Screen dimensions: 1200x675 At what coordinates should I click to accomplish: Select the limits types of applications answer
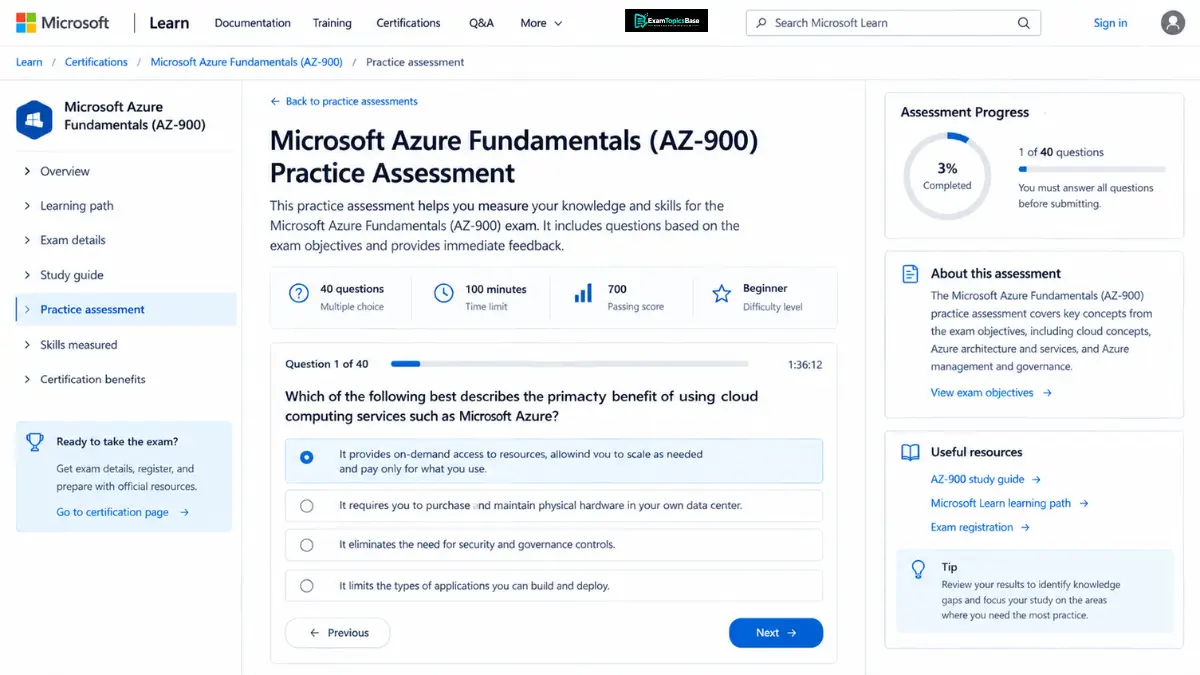click(554, 586)
